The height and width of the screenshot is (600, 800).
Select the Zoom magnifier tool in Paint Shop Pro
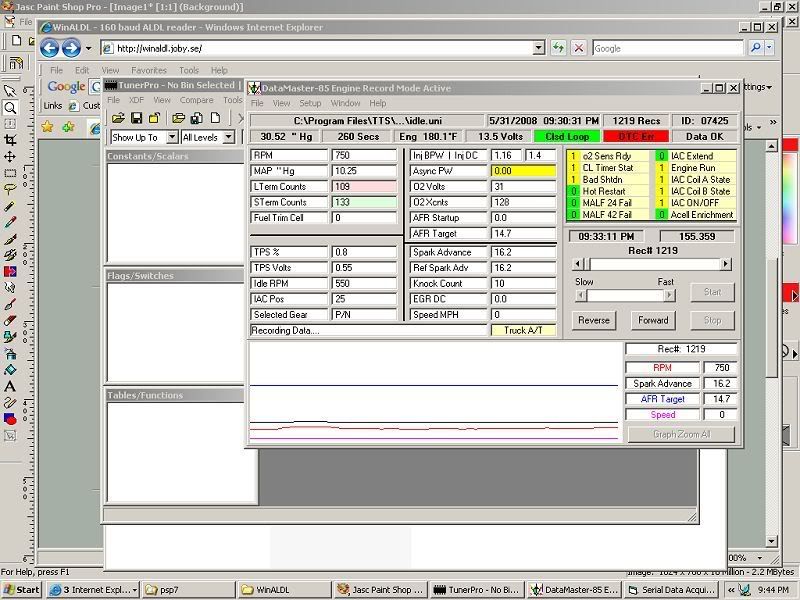coord(10,108)
